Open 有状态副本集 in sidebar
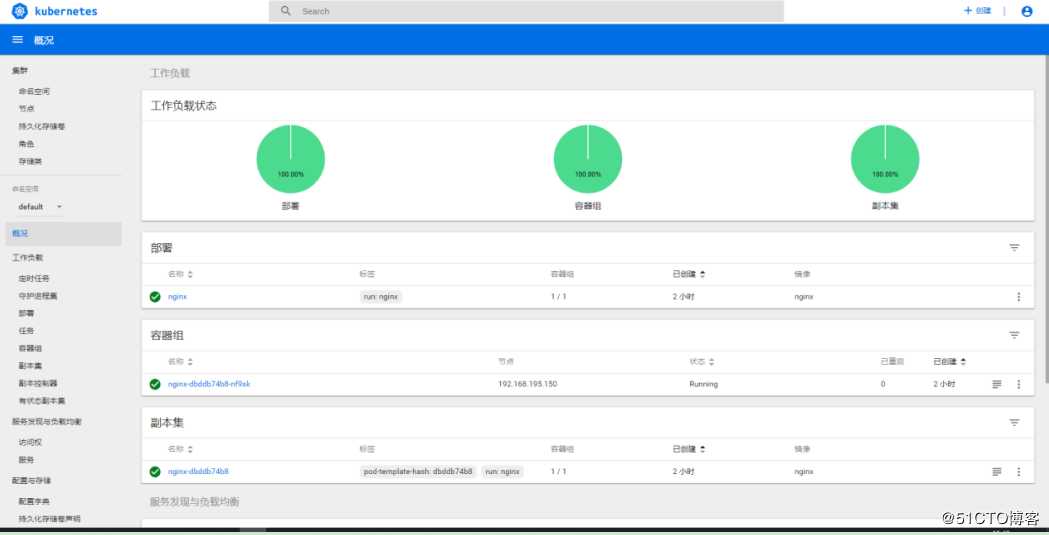The height and width of the screenshot is (535, 1049). tap(41, 401)
